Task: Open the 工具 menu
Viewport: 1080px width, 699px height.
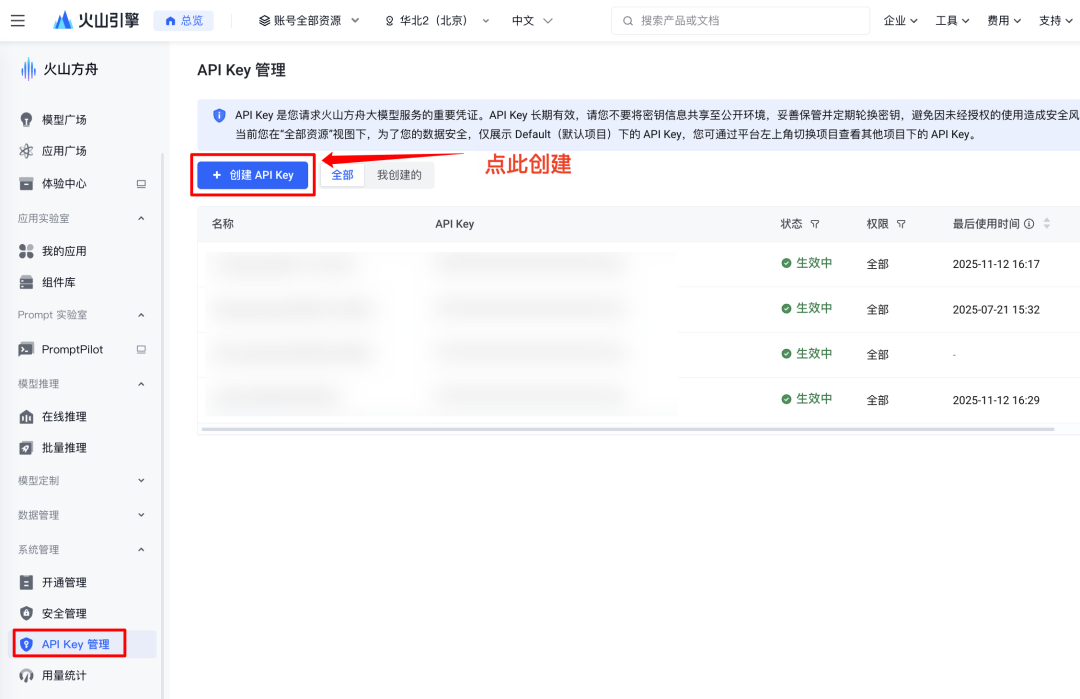Action: pyautogui.click(x=952, y=19)
